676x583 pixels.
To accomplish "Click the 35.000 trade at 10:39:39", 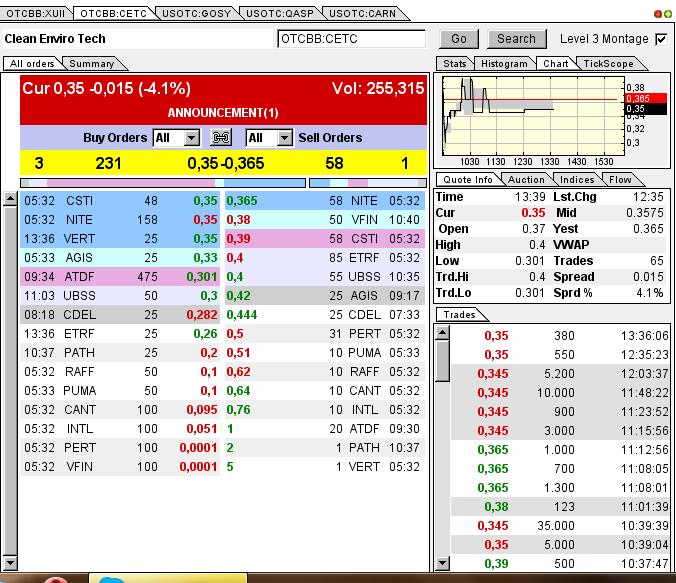I will [x=560, y=525].
